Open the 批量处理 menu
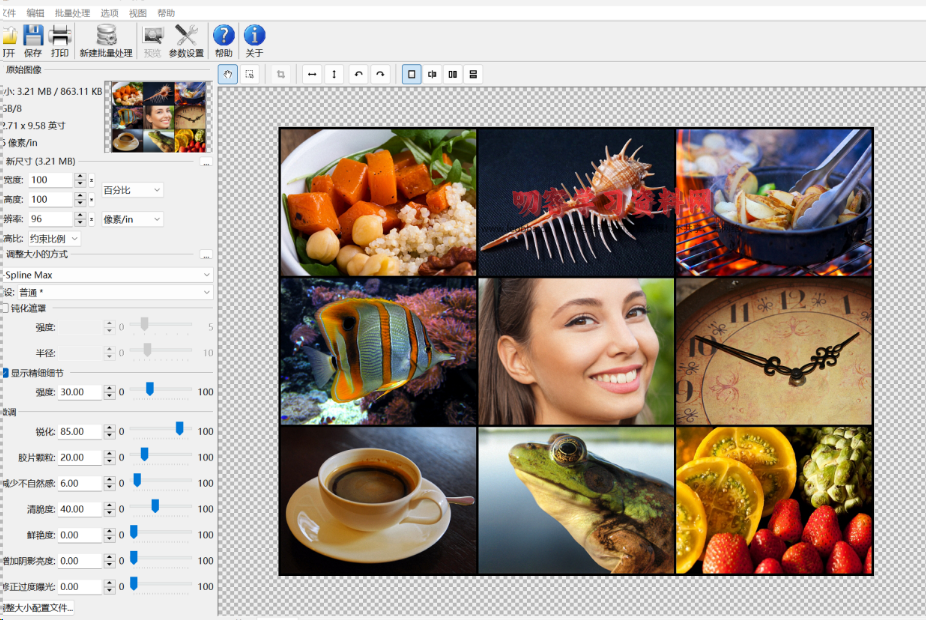The height and width of the screenshot is (620, 926). pyautogui.click(x=71, y=13)
